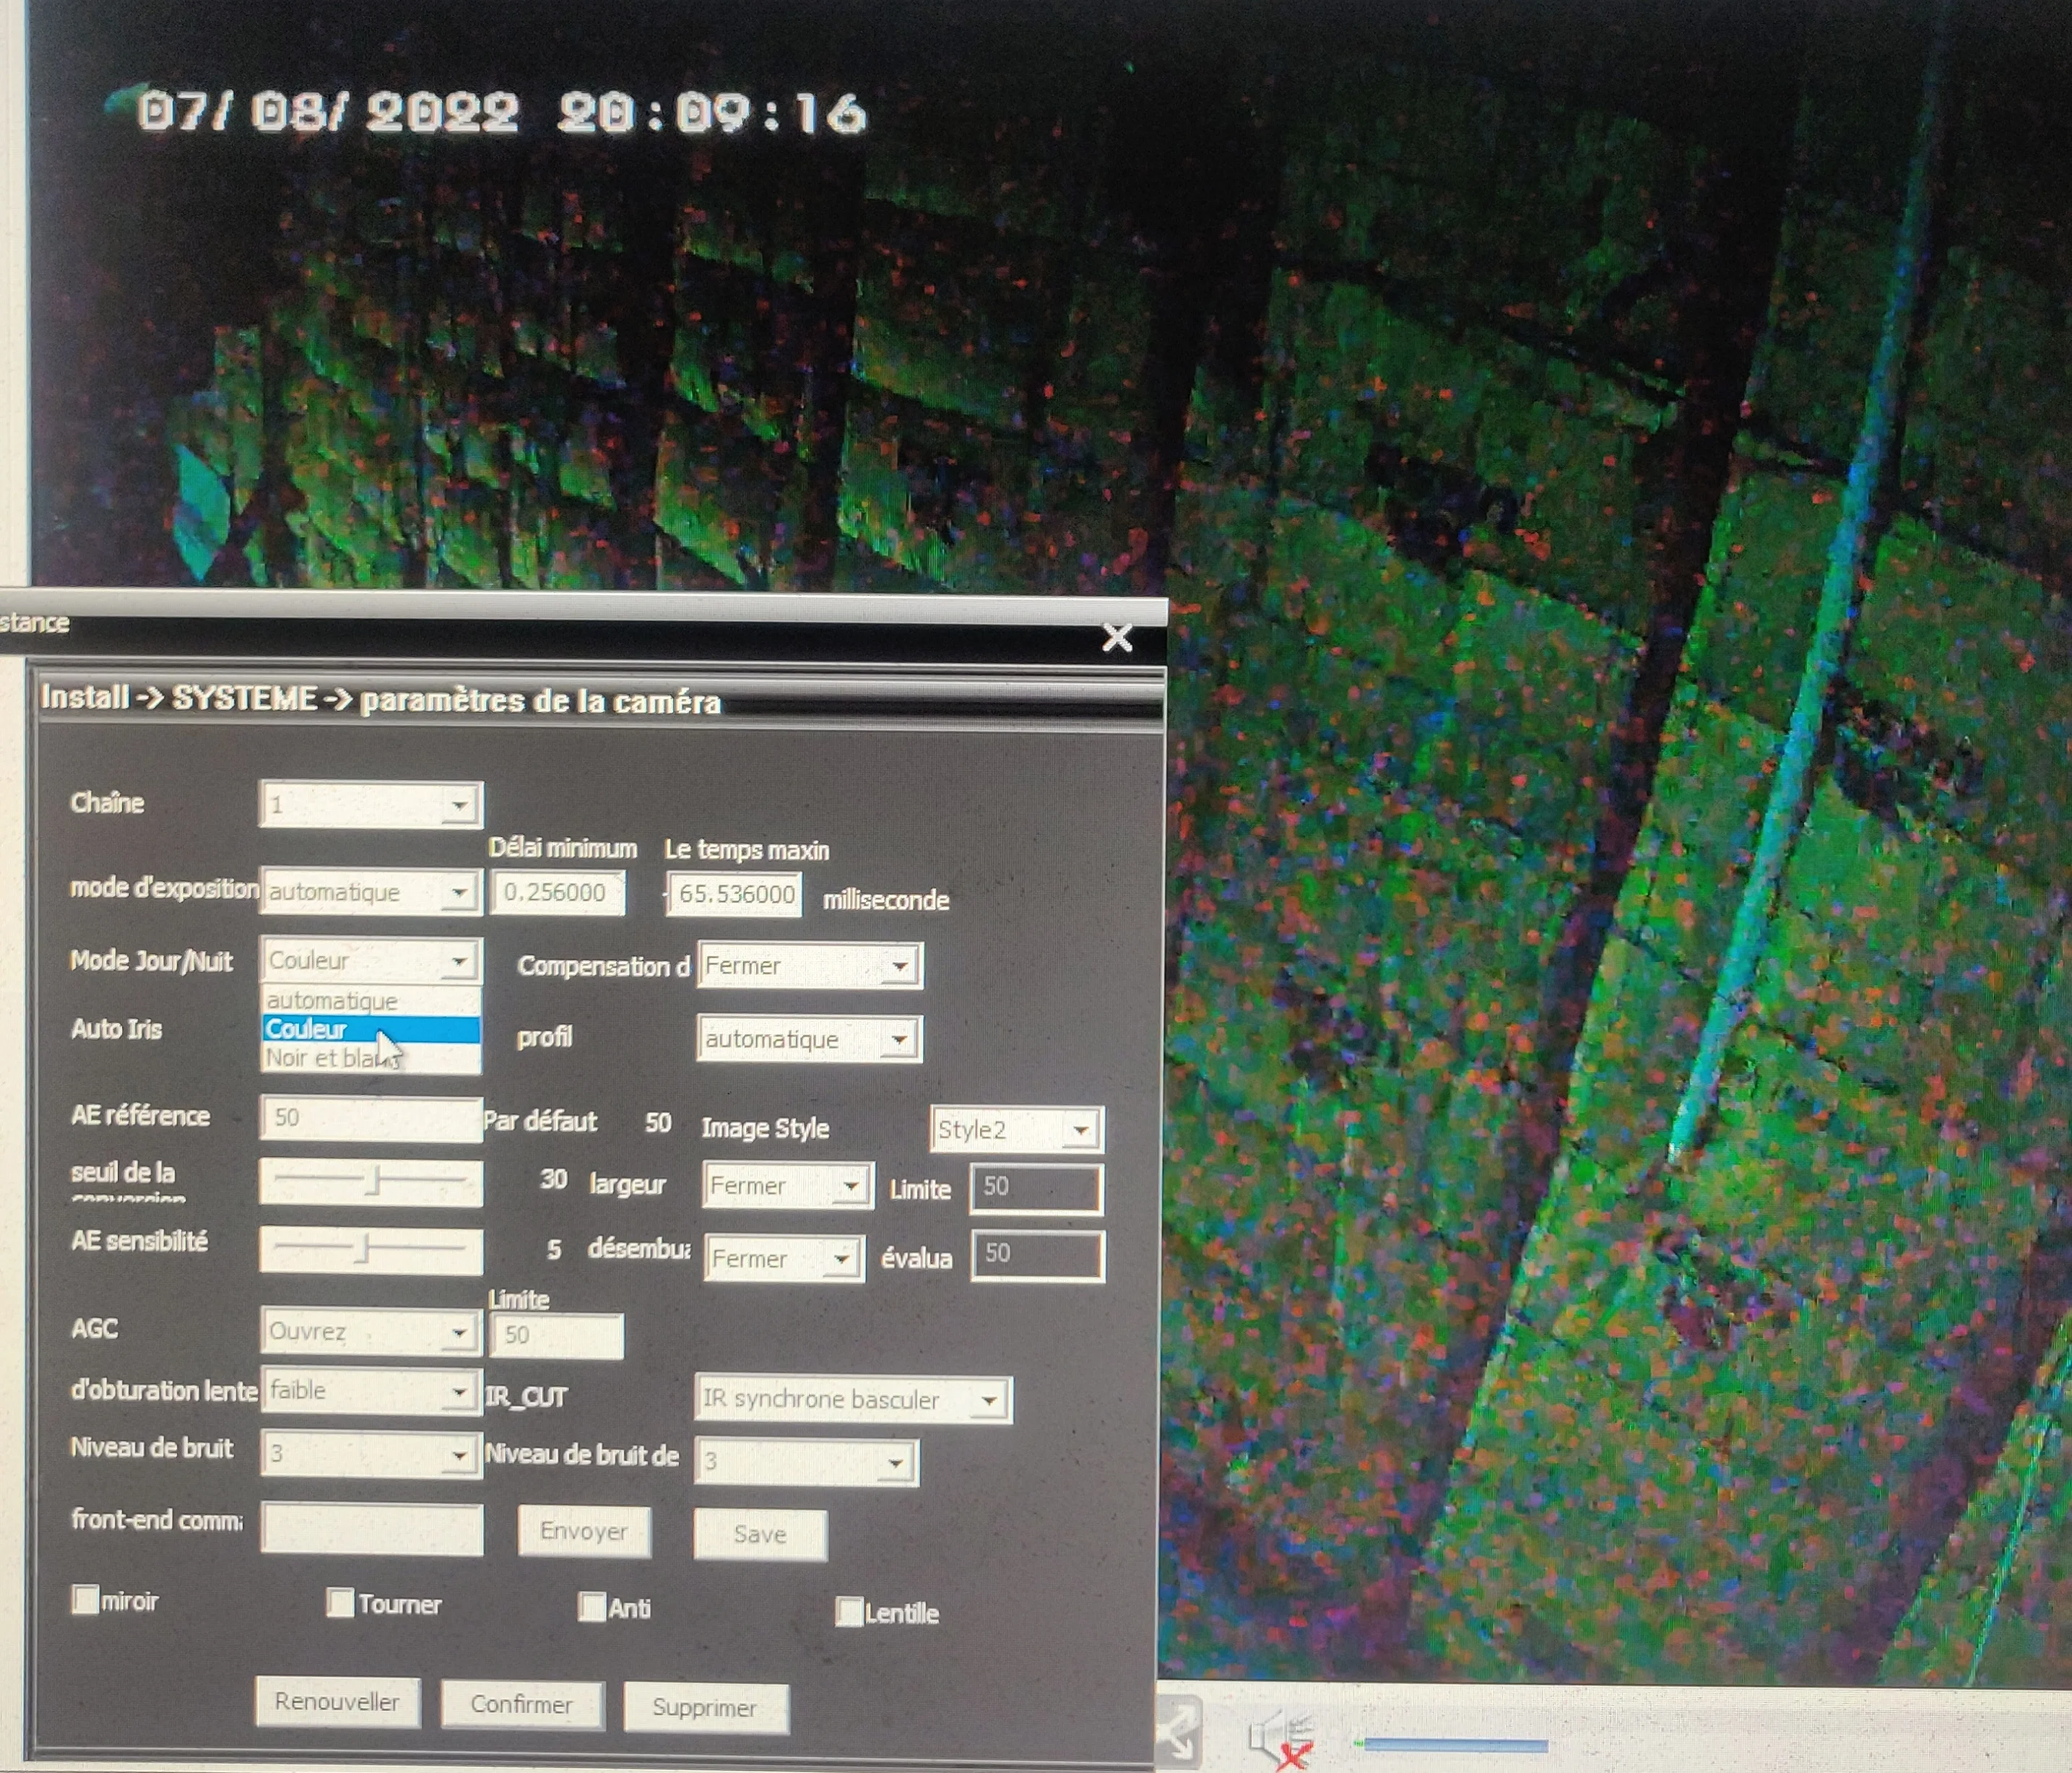This screenshot has height=1773, width=2072.
Task: Click the AE référence input field
Action: point(370,1118)
